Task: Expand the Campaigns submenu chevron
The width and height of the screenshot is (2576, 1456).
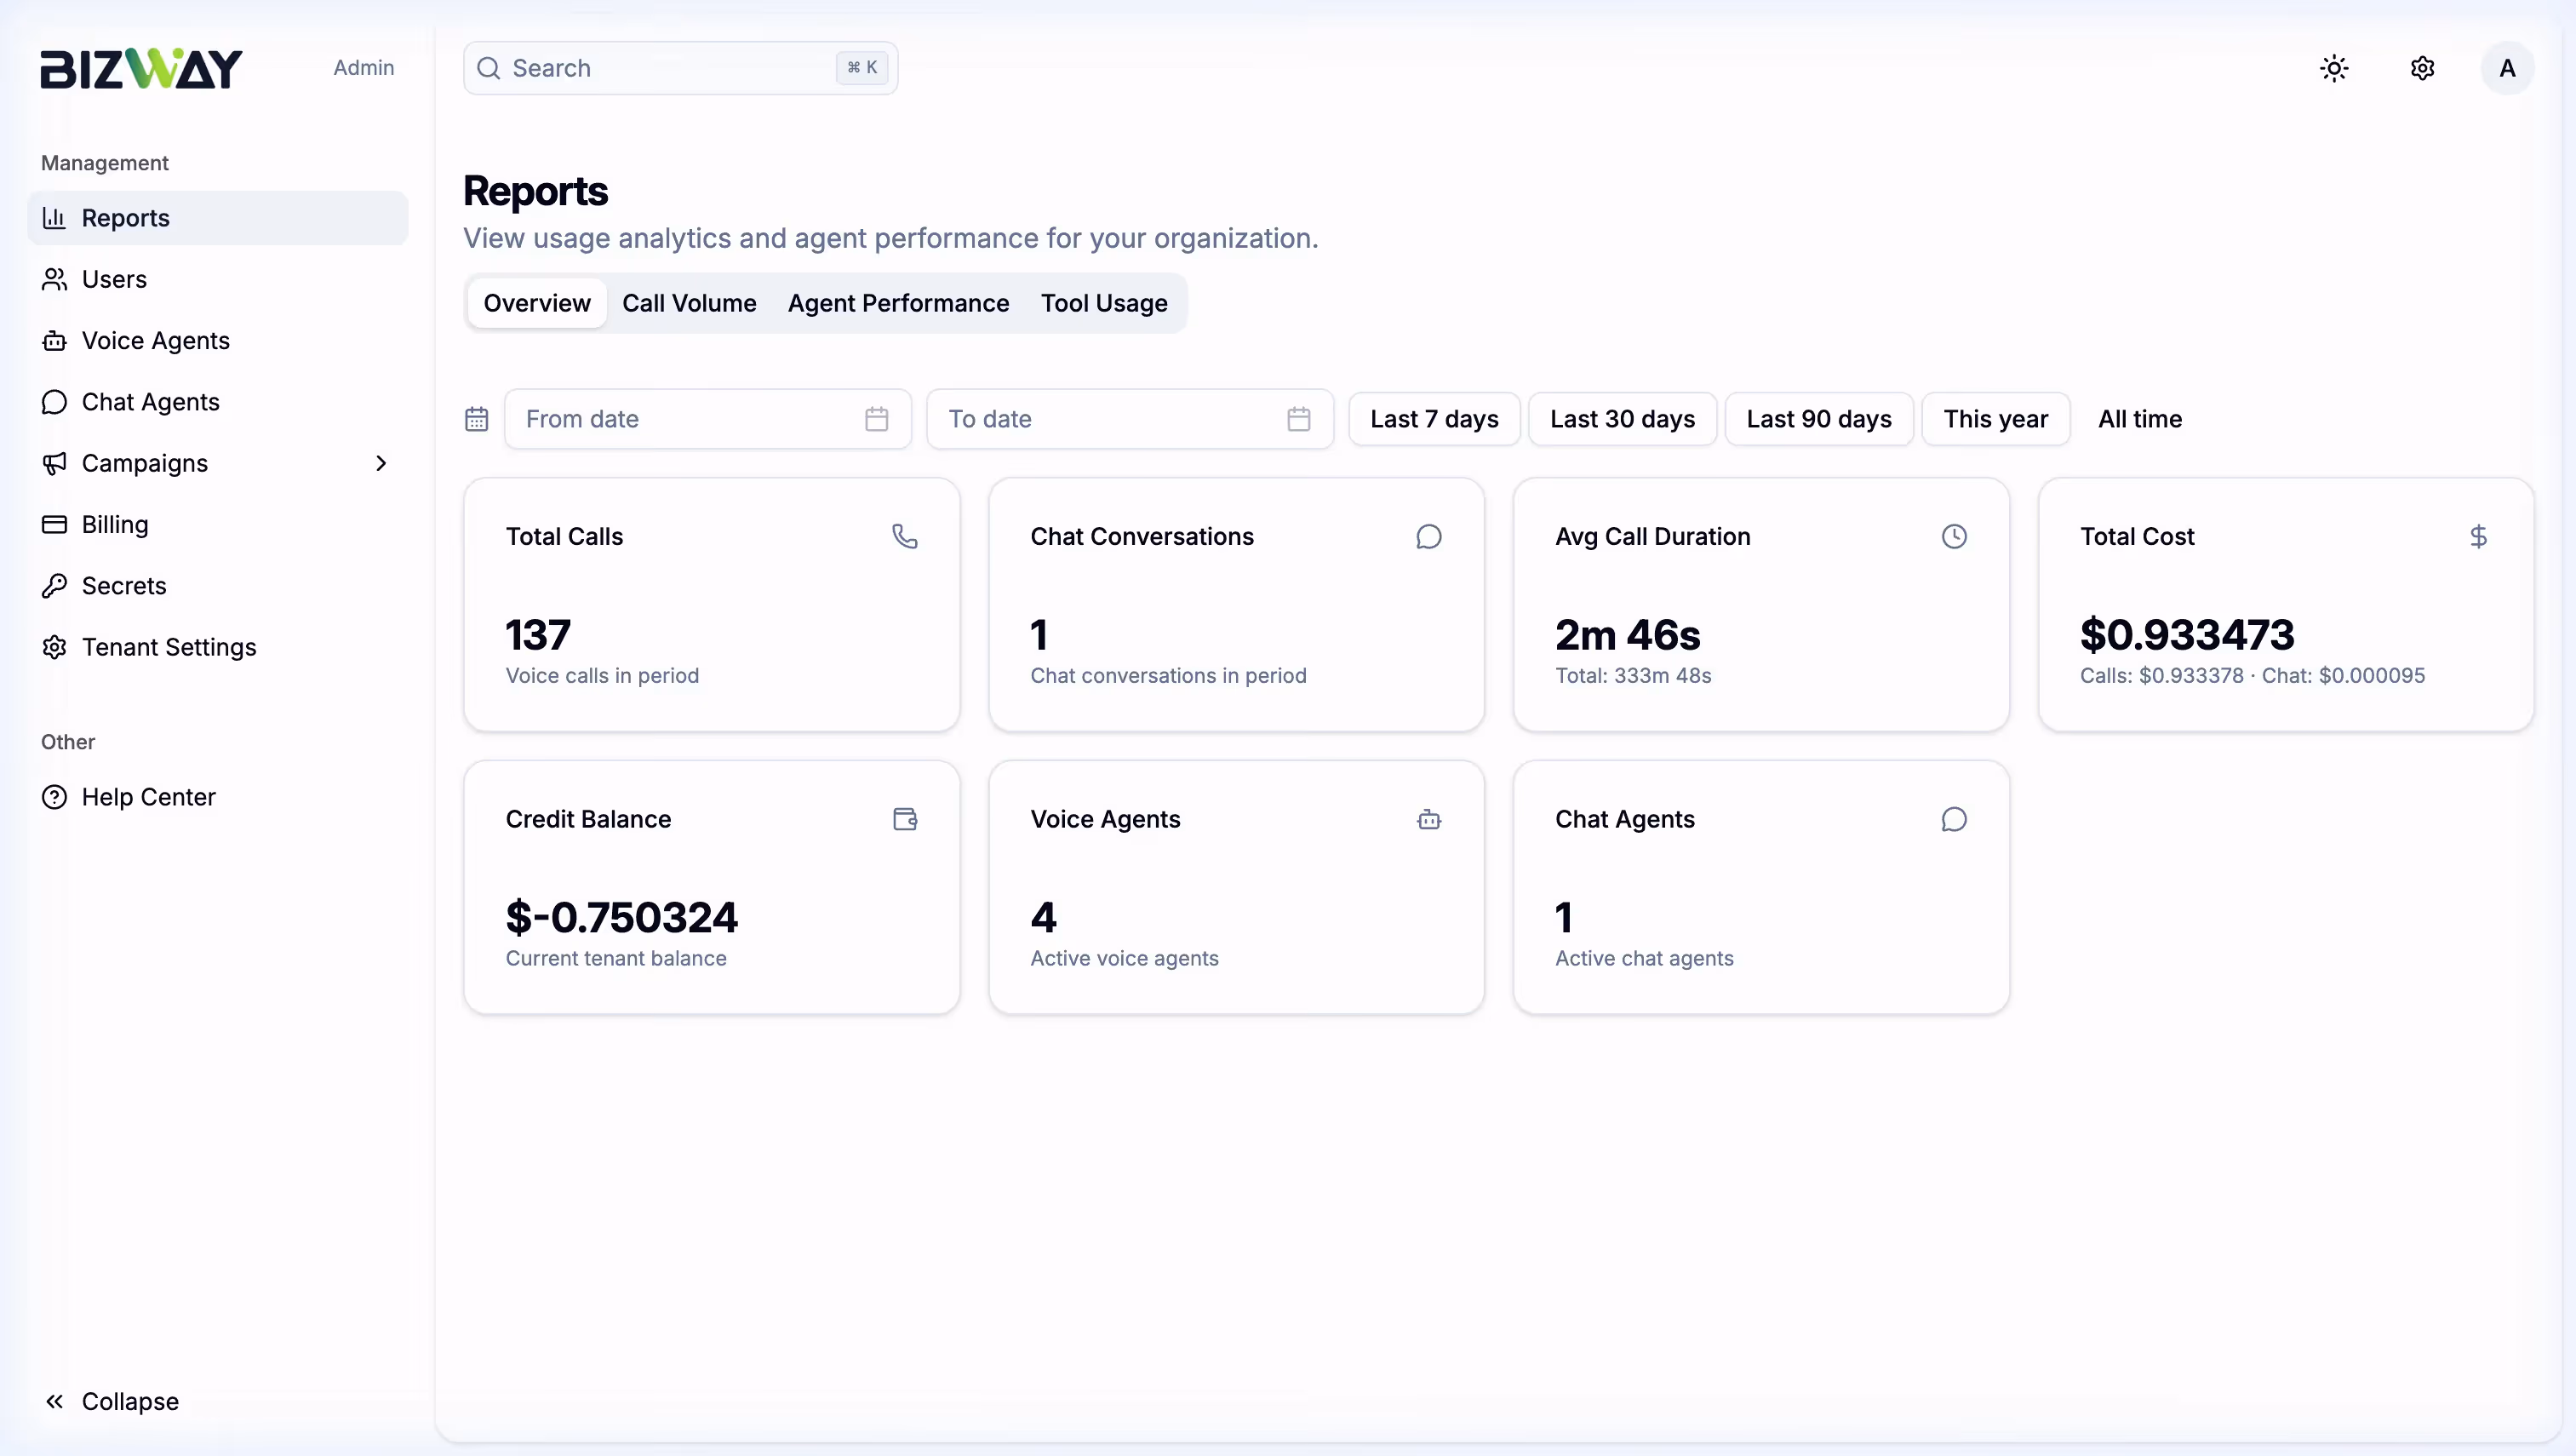Action: pyautogui.click(x=381, y=463)
